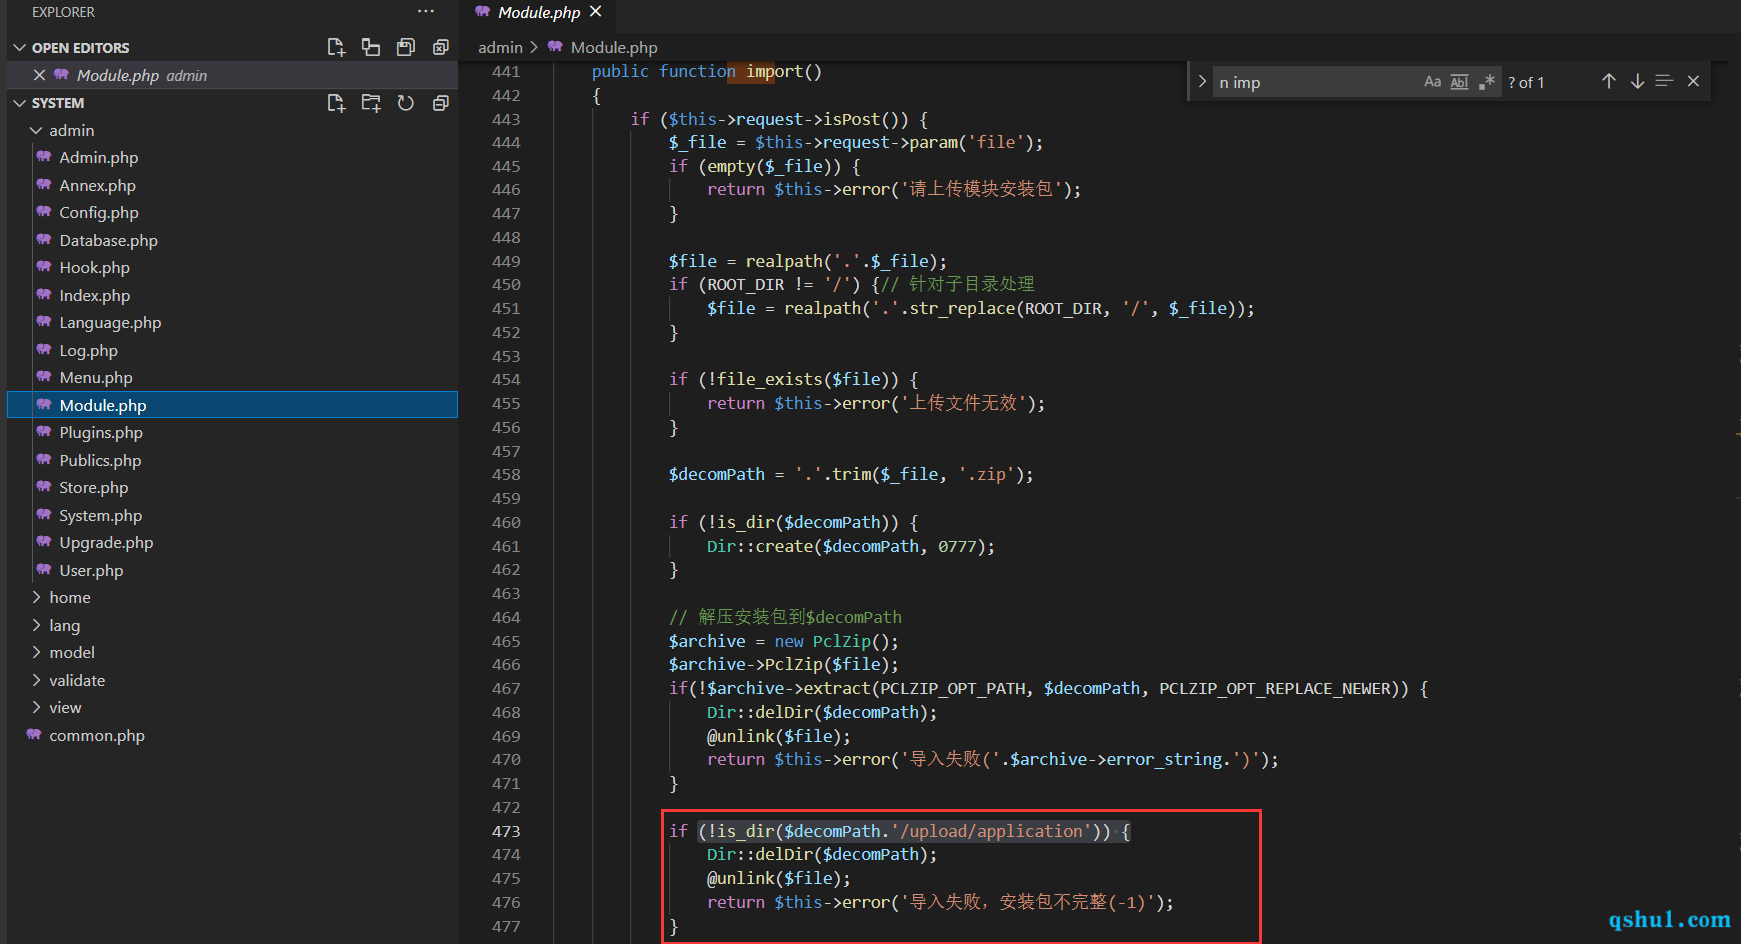Toggle vertical/horizontal editor layout icon

[371, 47]
